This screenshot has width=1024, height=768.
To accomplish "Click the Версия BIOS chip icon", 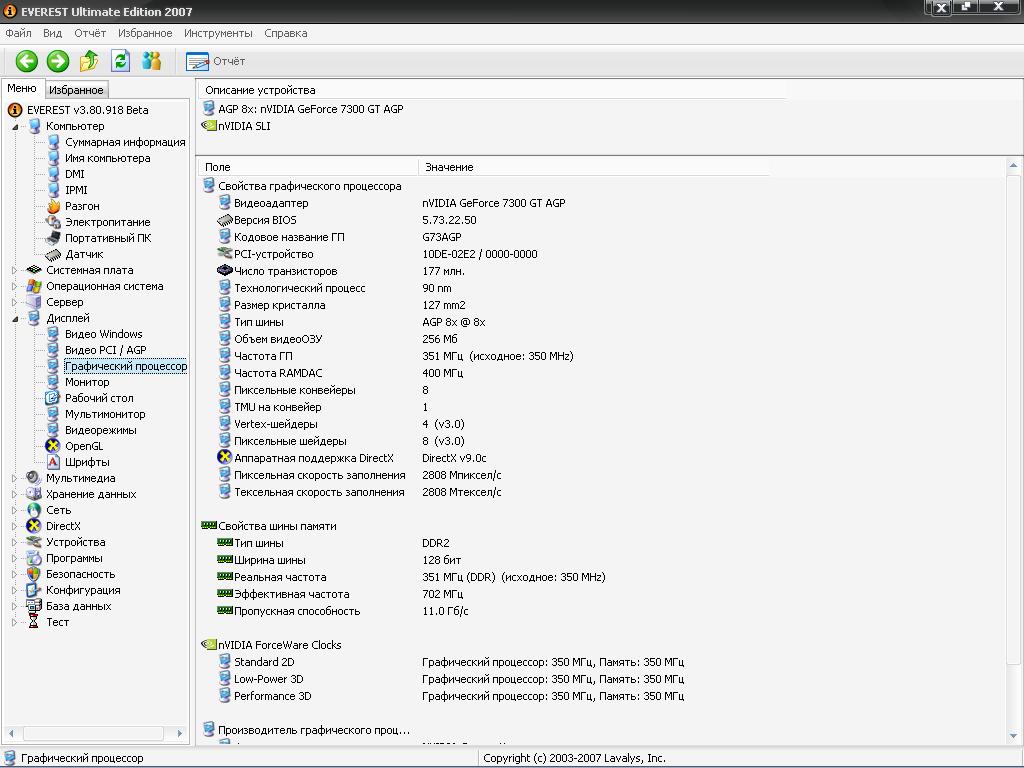I will pos(225,220).
